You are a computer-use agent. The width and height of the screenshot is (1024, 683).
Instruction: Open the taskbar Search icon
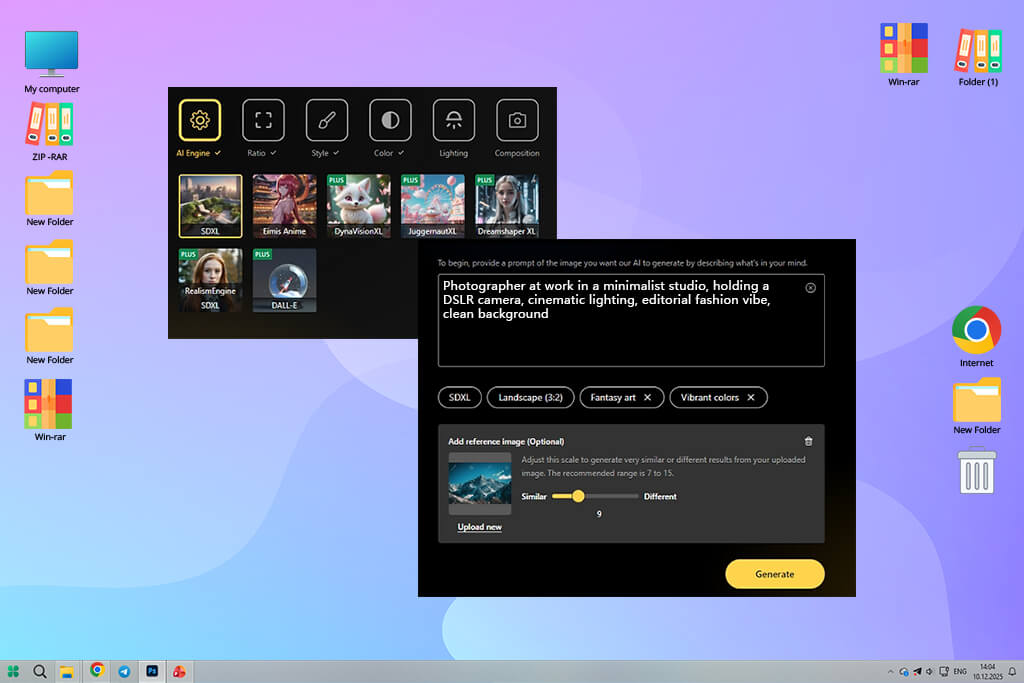(40, 671)
